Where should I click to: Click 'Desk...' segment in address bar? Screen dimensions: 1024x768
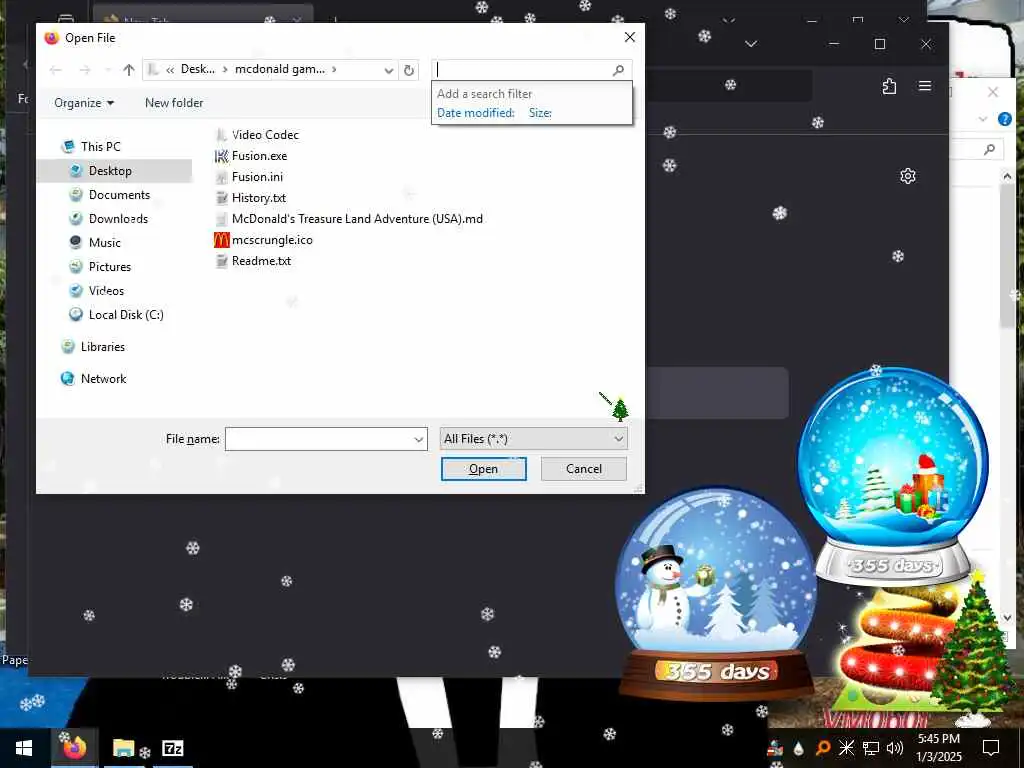(x=197, y=69)
